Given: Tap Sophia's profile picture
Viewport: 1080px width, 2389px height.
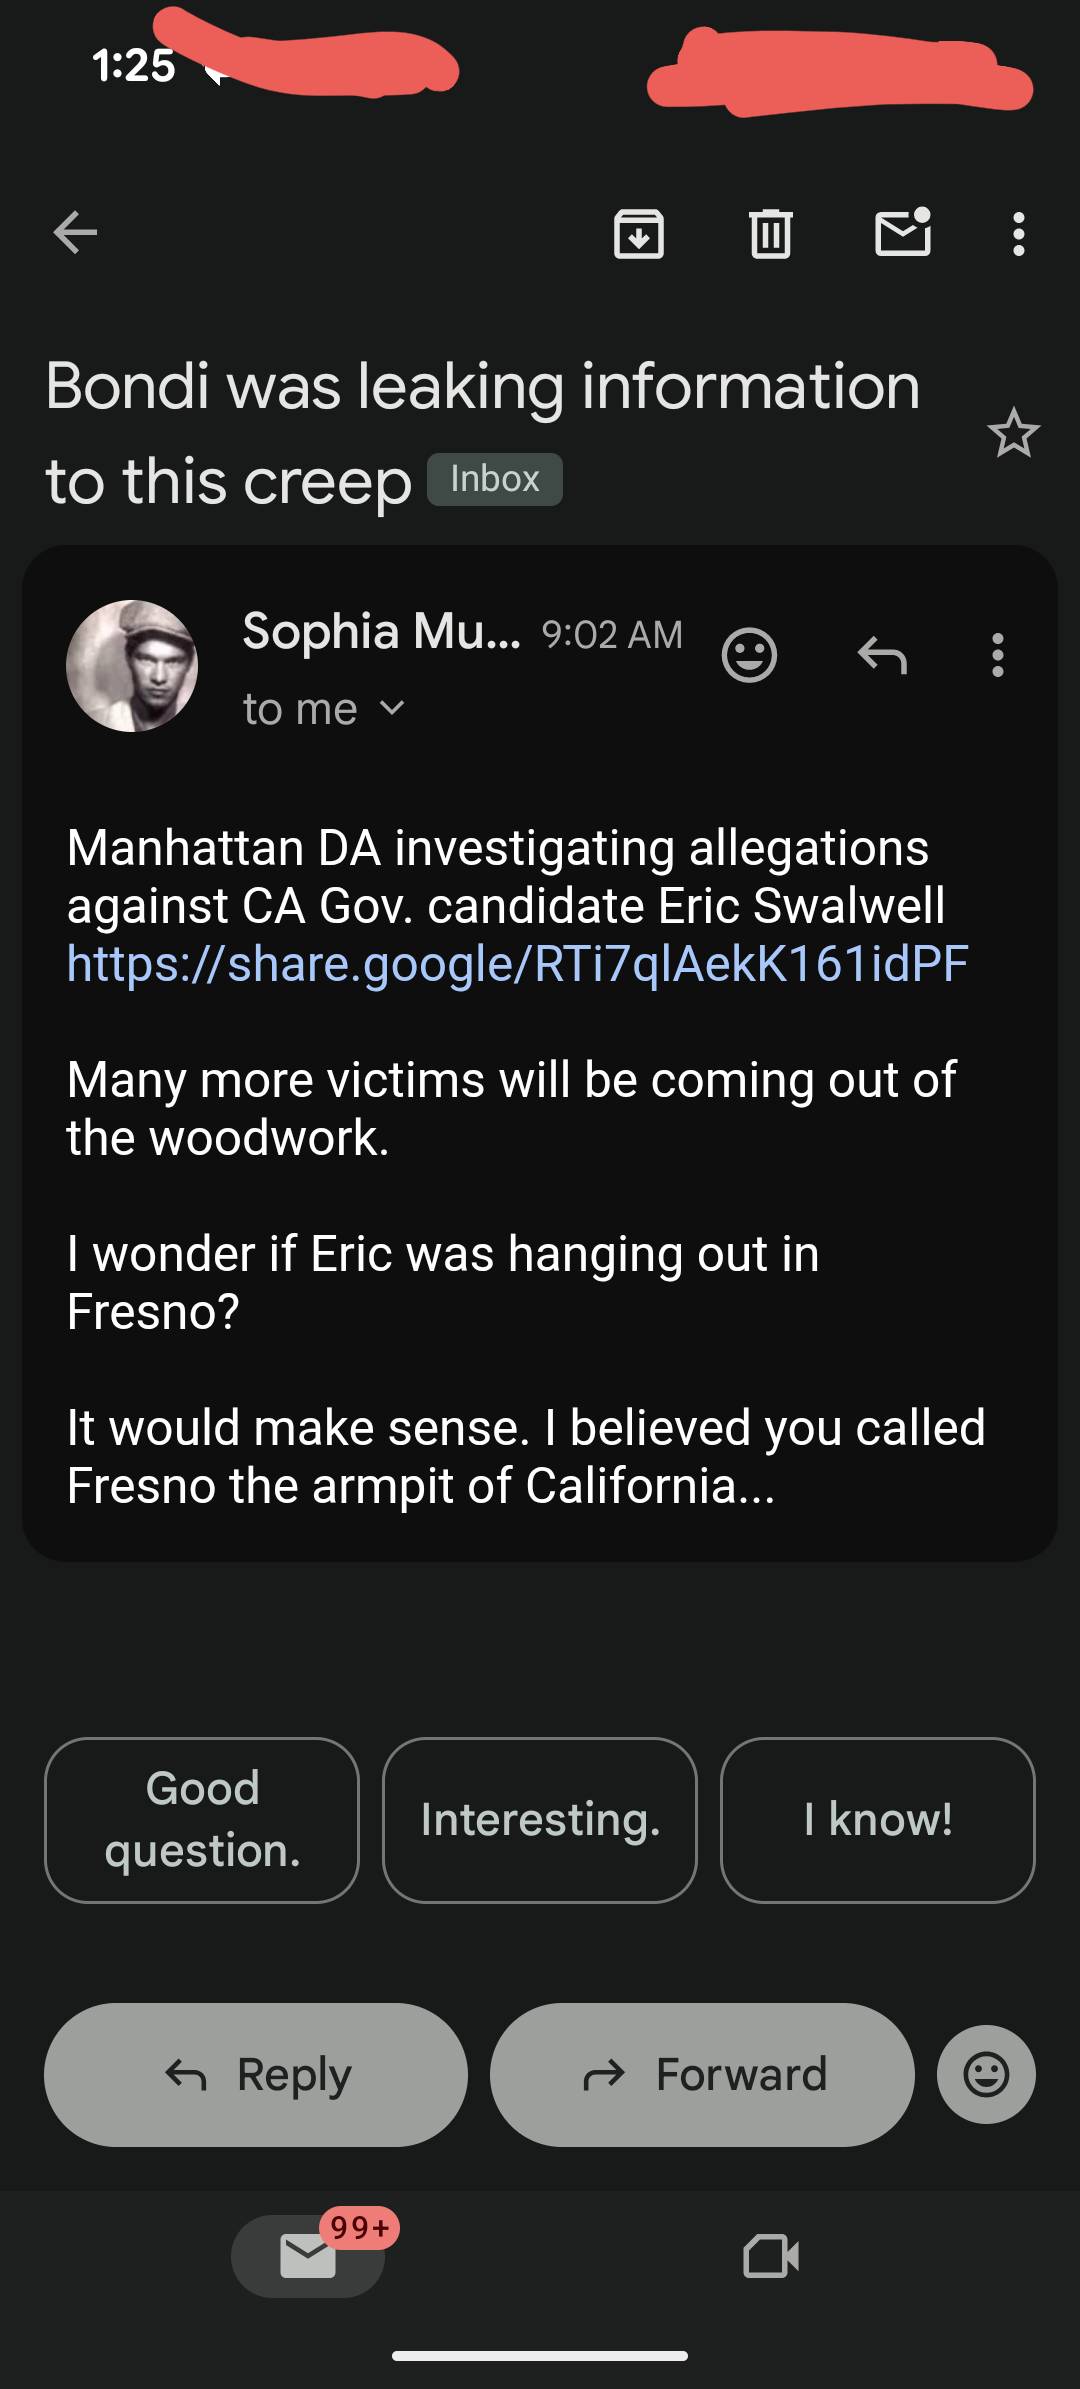Looking at the screenshot, I should [132, 666].
